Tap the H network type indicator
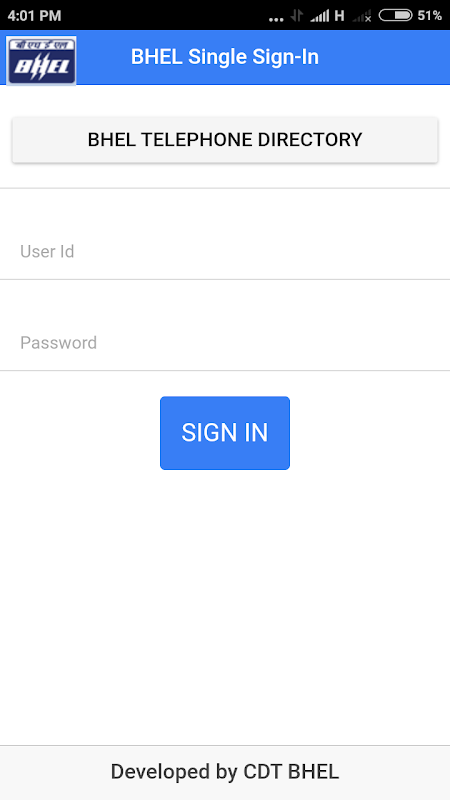Screen dimensions: 450x800 [339, 16]
